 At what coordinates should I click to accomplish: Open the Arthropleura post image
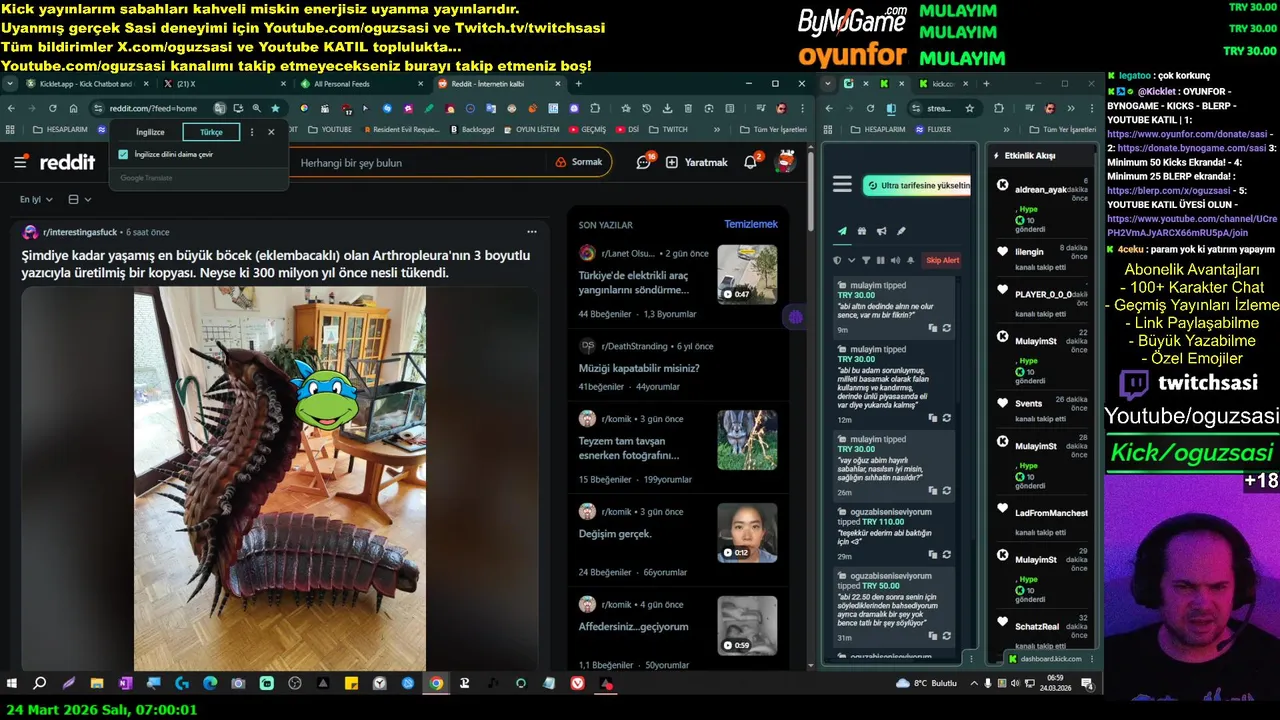click(x=280, y=478)
